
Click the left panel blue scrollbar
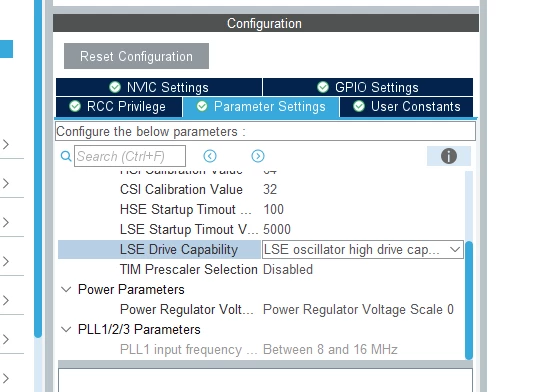click(x=38, y=169)
